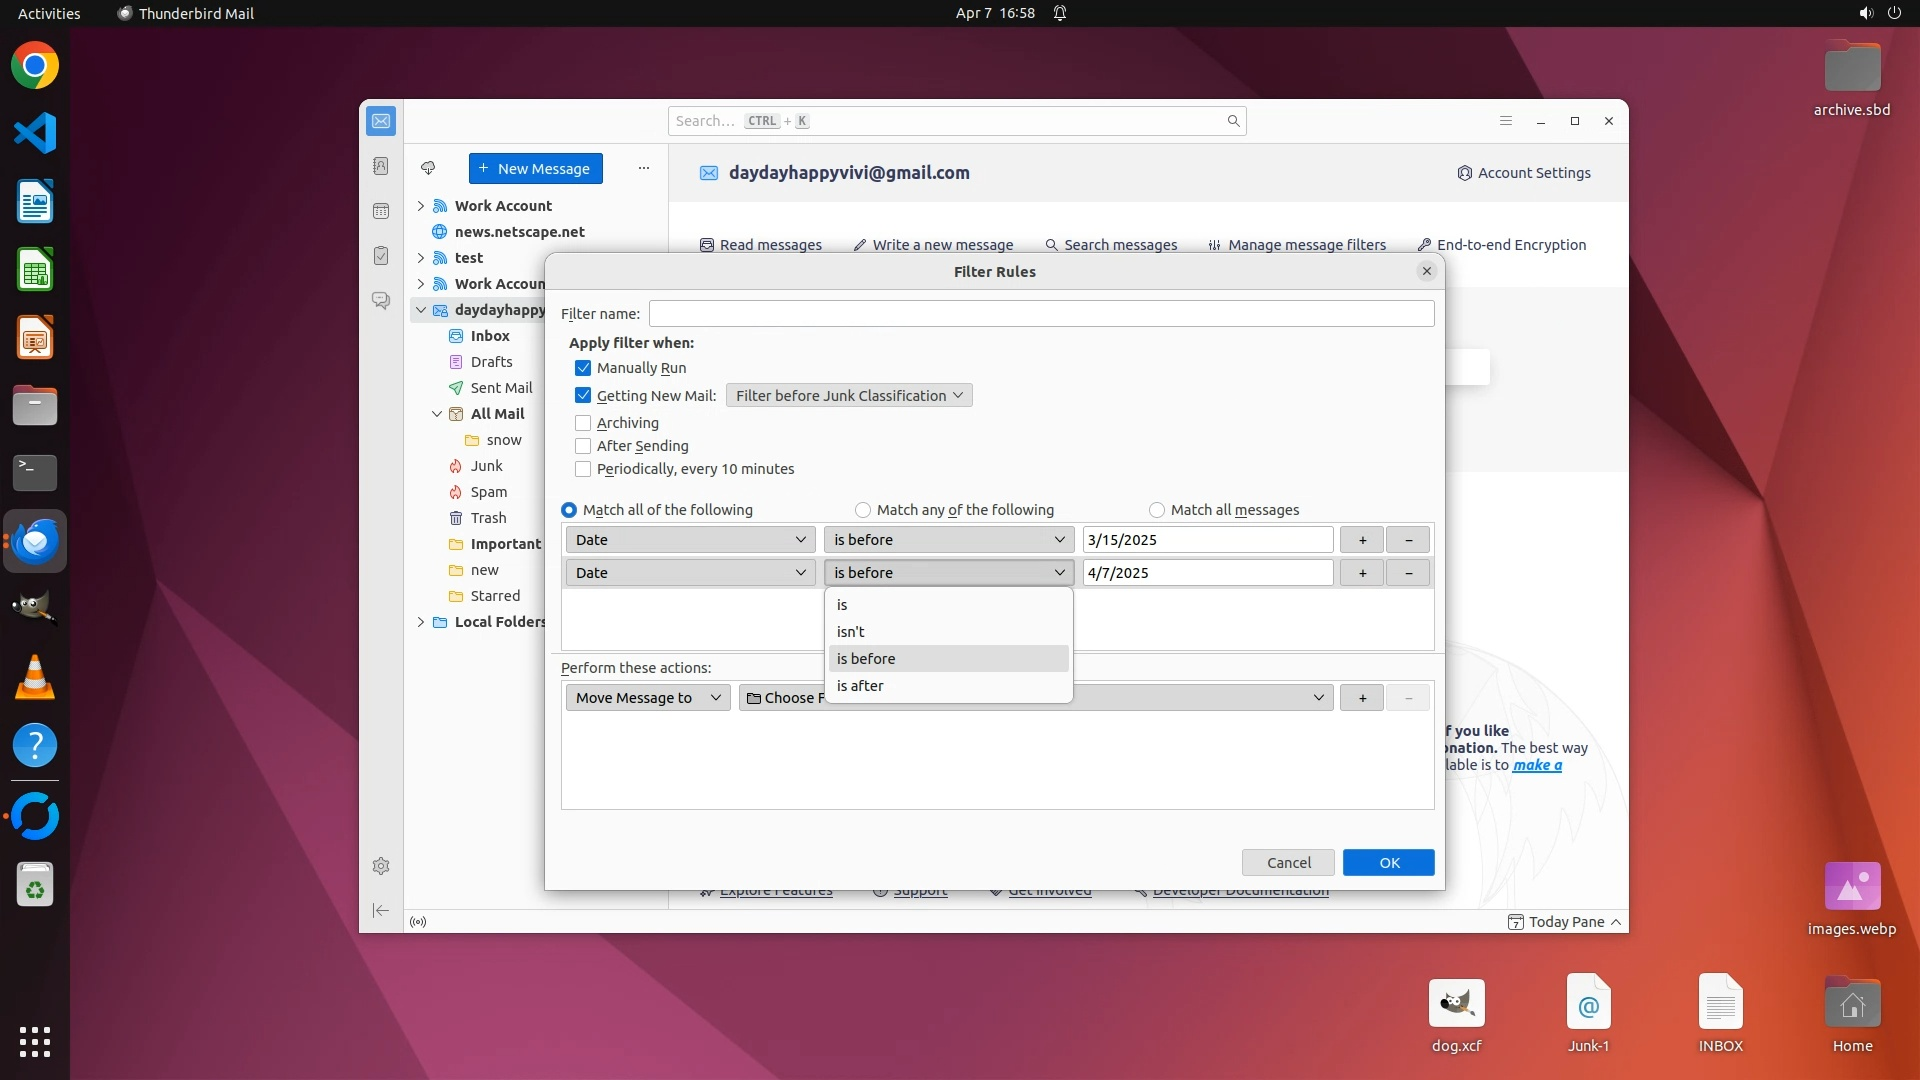
Task: Open the Calendar sidebar icon
Action: tap(381, 211)
